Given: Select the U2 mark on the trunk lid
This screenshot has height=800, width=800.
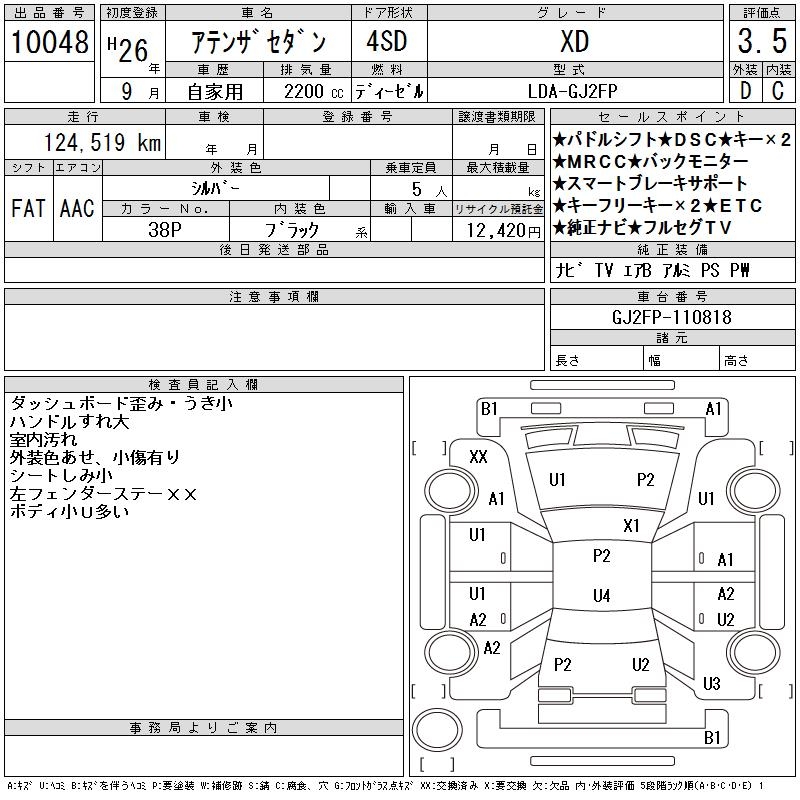Looking at the screenshot, I should pos(640,664).
